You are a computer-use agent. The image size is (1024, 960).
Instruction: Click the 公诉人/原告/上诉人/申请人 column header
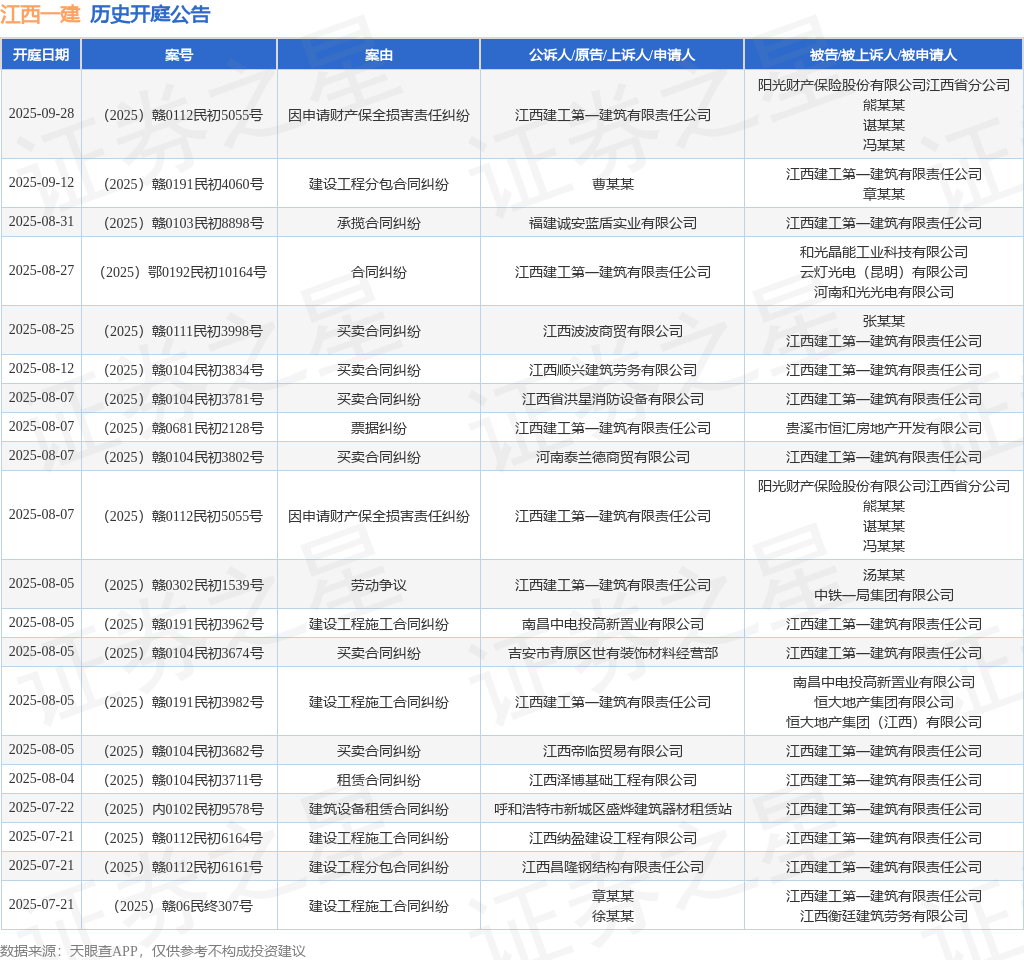612,55
